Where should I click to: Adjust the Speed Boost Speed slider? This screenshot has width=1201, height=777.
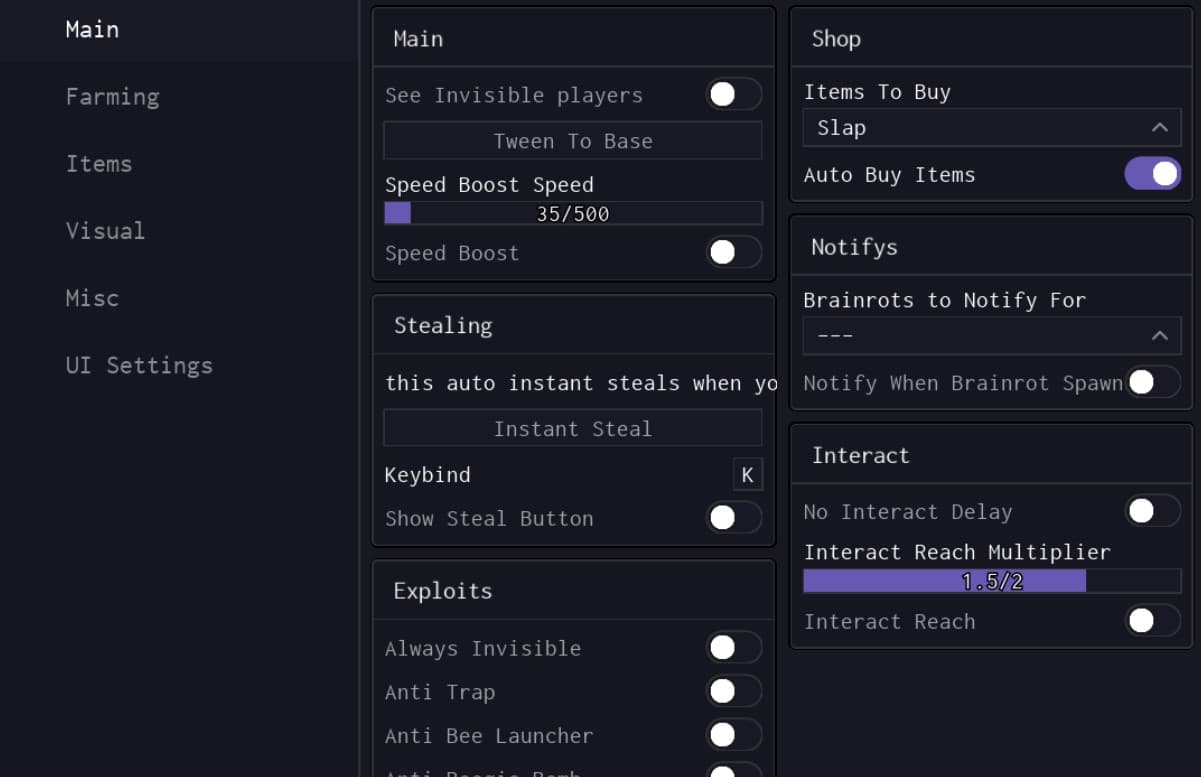(572, 213)
